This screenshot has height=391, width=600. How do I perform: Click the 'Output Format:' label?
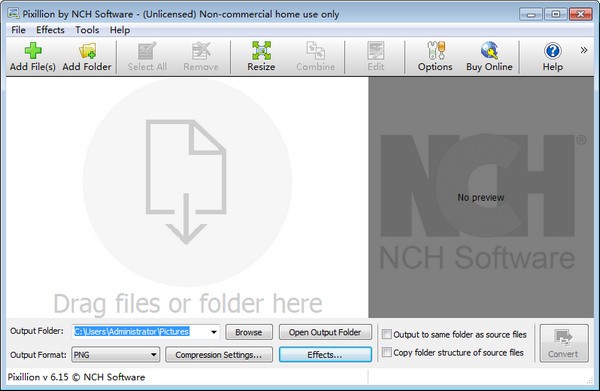coord(38,355)
